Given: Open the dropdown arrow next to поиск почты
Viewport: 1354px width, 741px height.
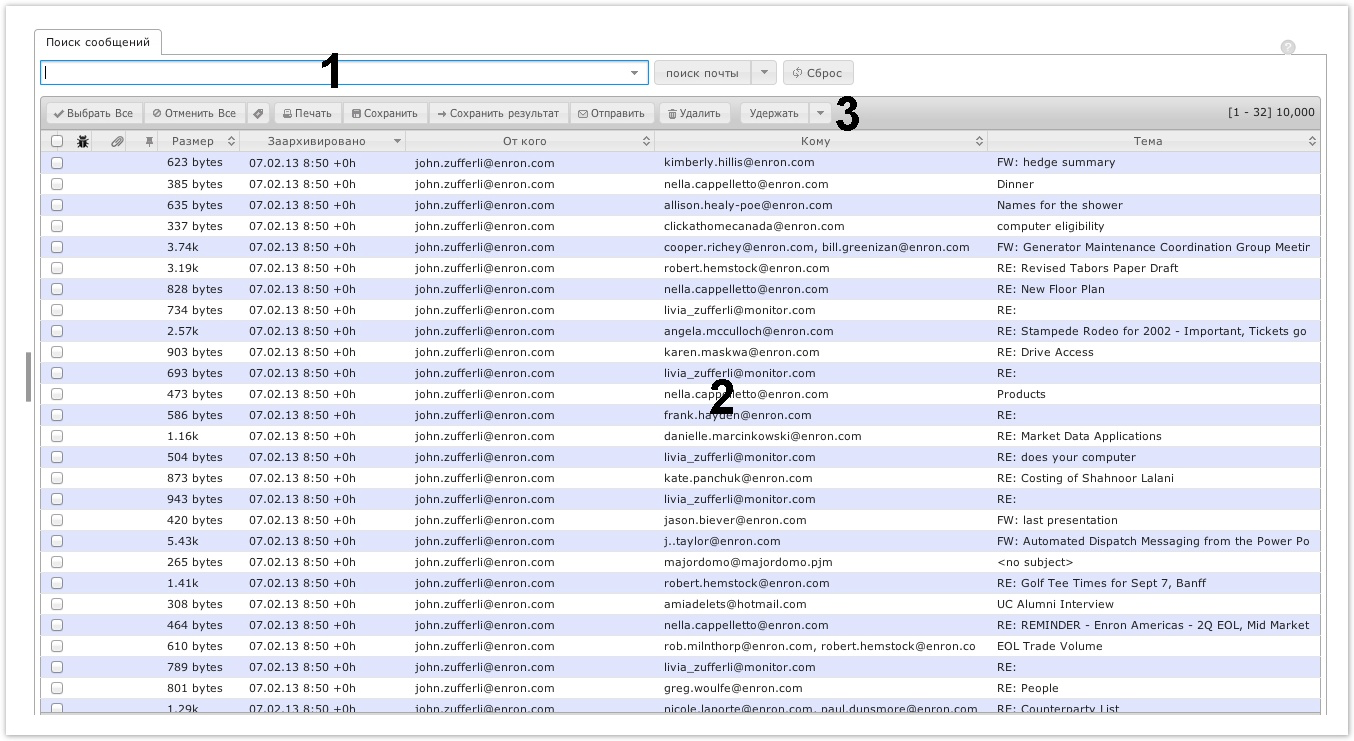Looking at the screenshot, I should coord(763,73).
